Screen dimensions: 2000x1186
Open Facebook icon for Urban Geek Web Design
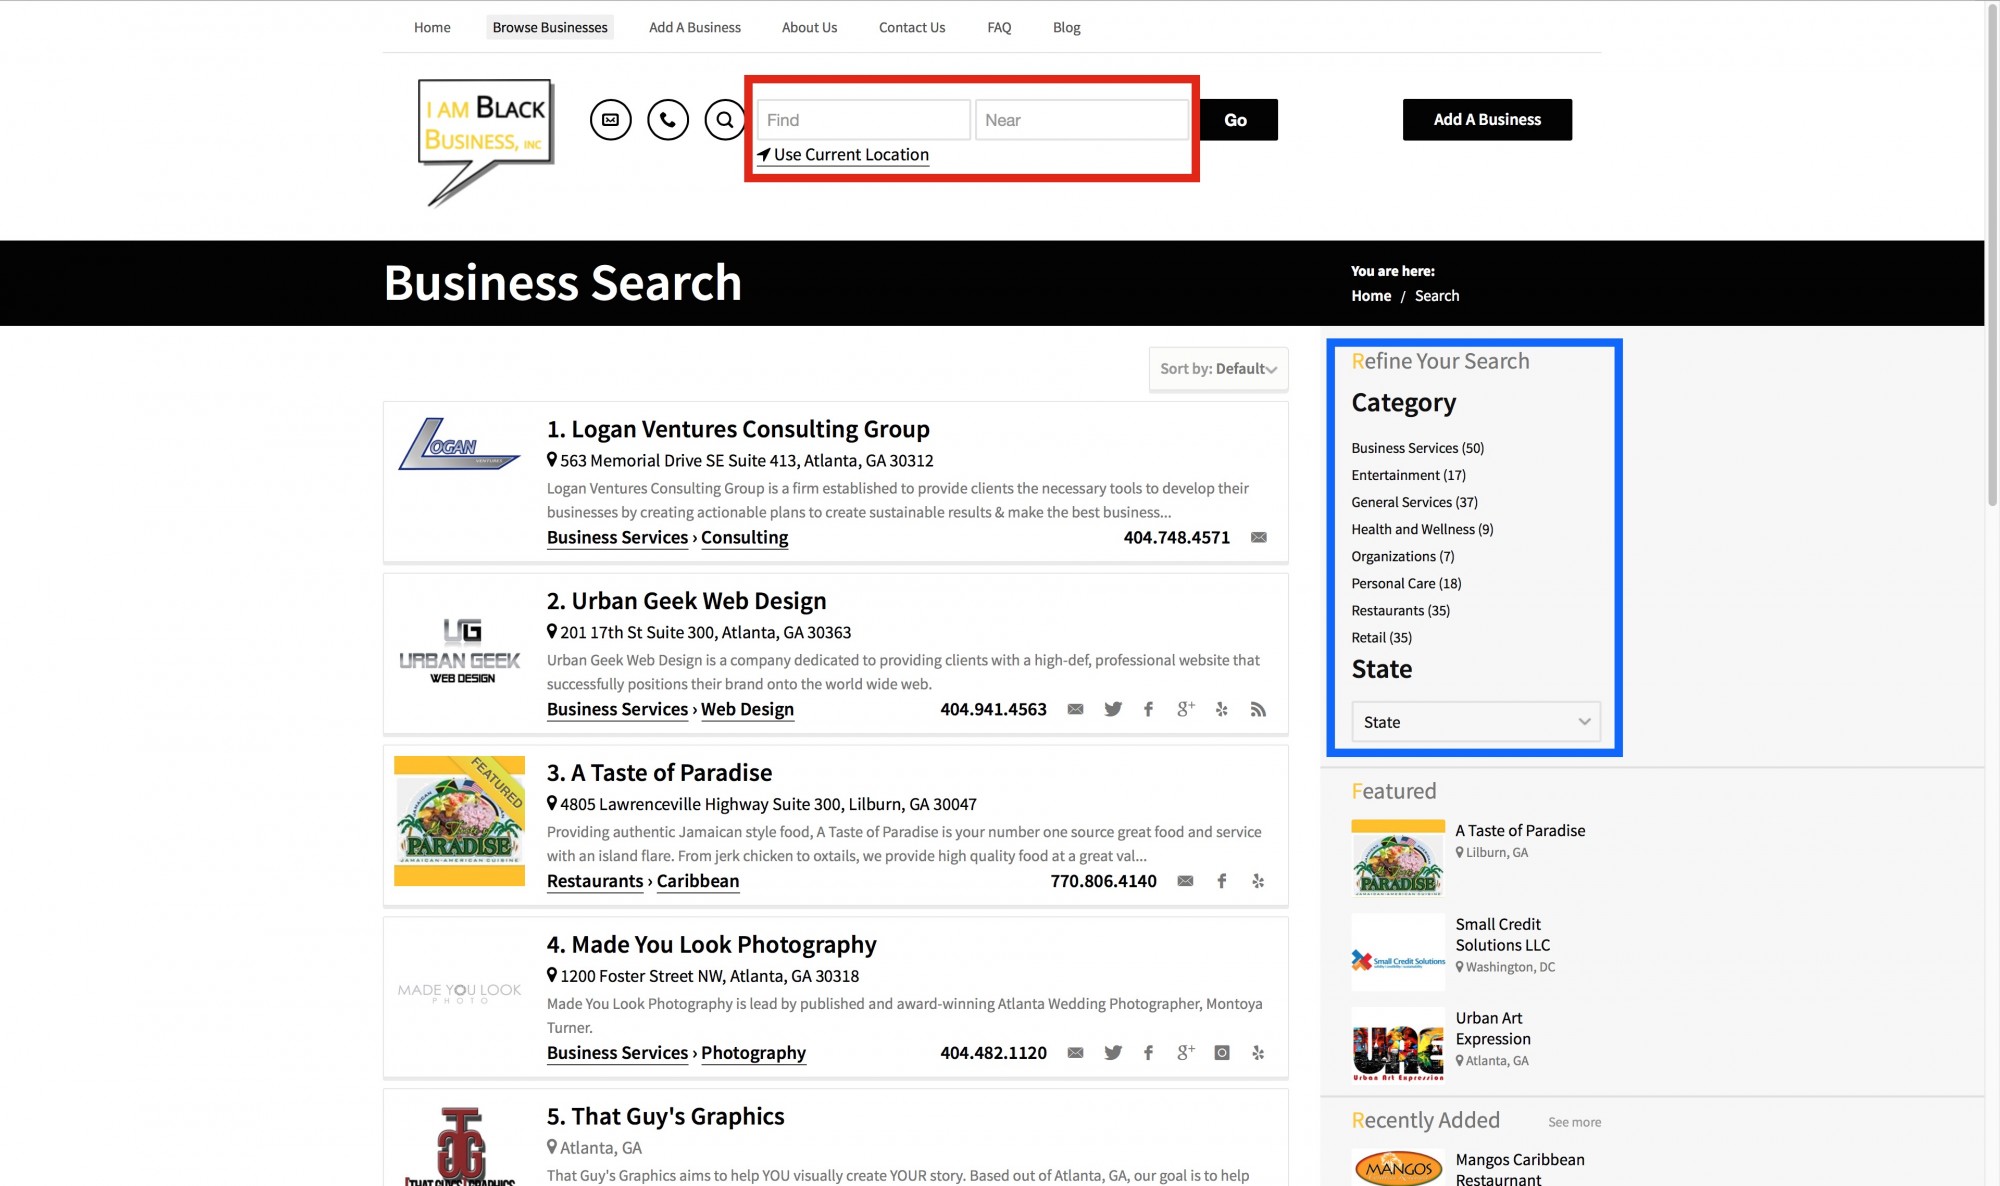1148,710
